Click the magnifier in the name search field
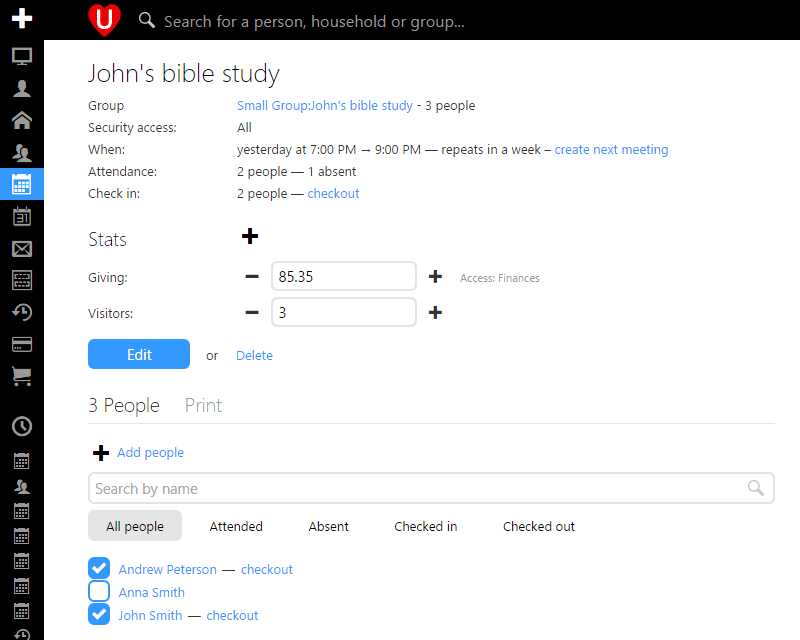This screenshot has width=800, height=640. click(x=757, y=488)
